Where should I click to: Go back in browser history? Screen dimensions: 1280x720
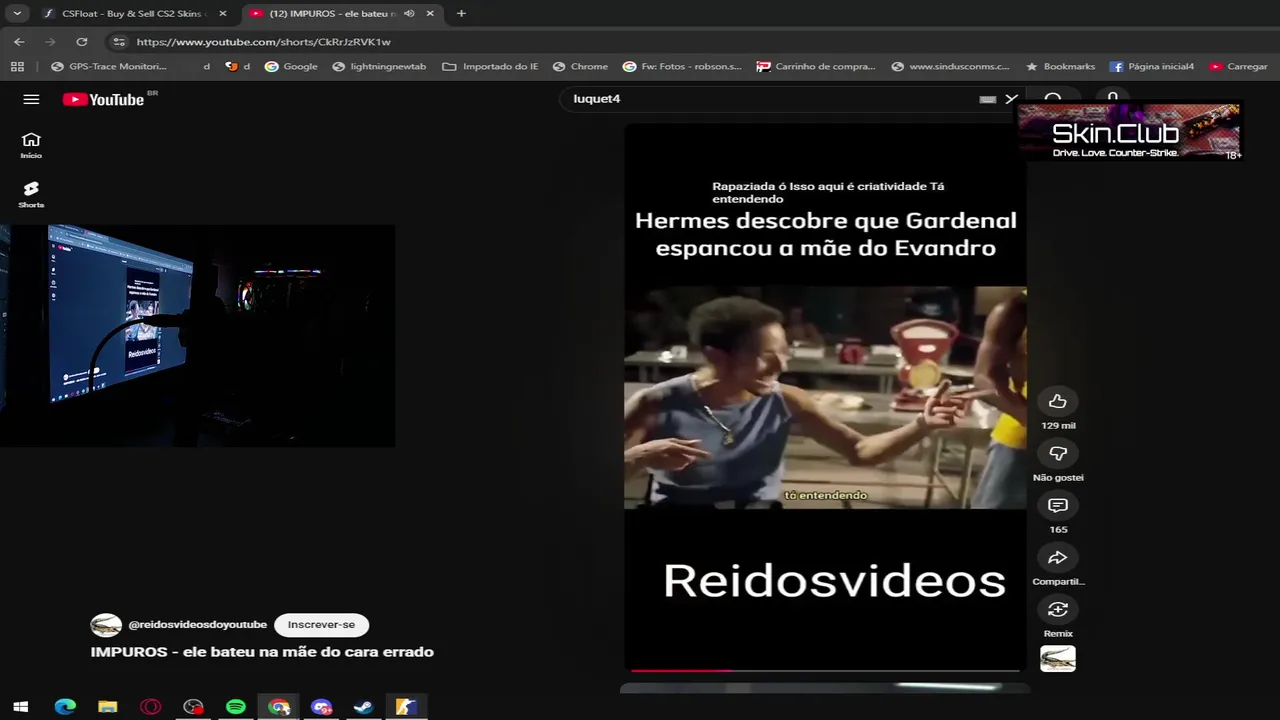tap(19, 42)
